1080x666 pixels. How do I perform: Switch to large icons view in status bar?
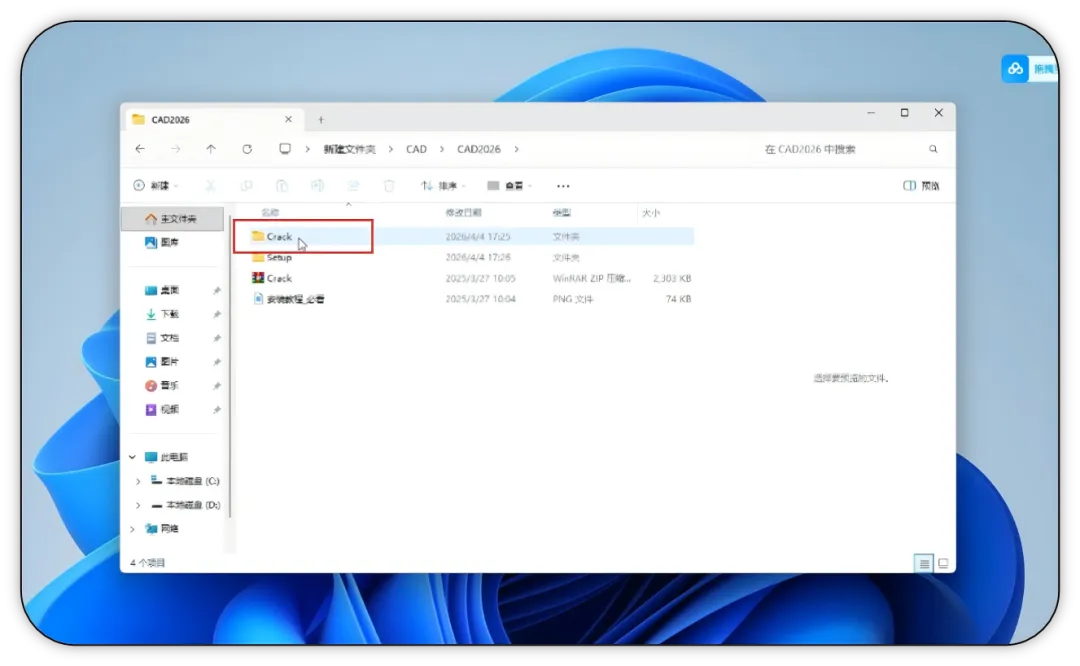(x=943, y=563)
